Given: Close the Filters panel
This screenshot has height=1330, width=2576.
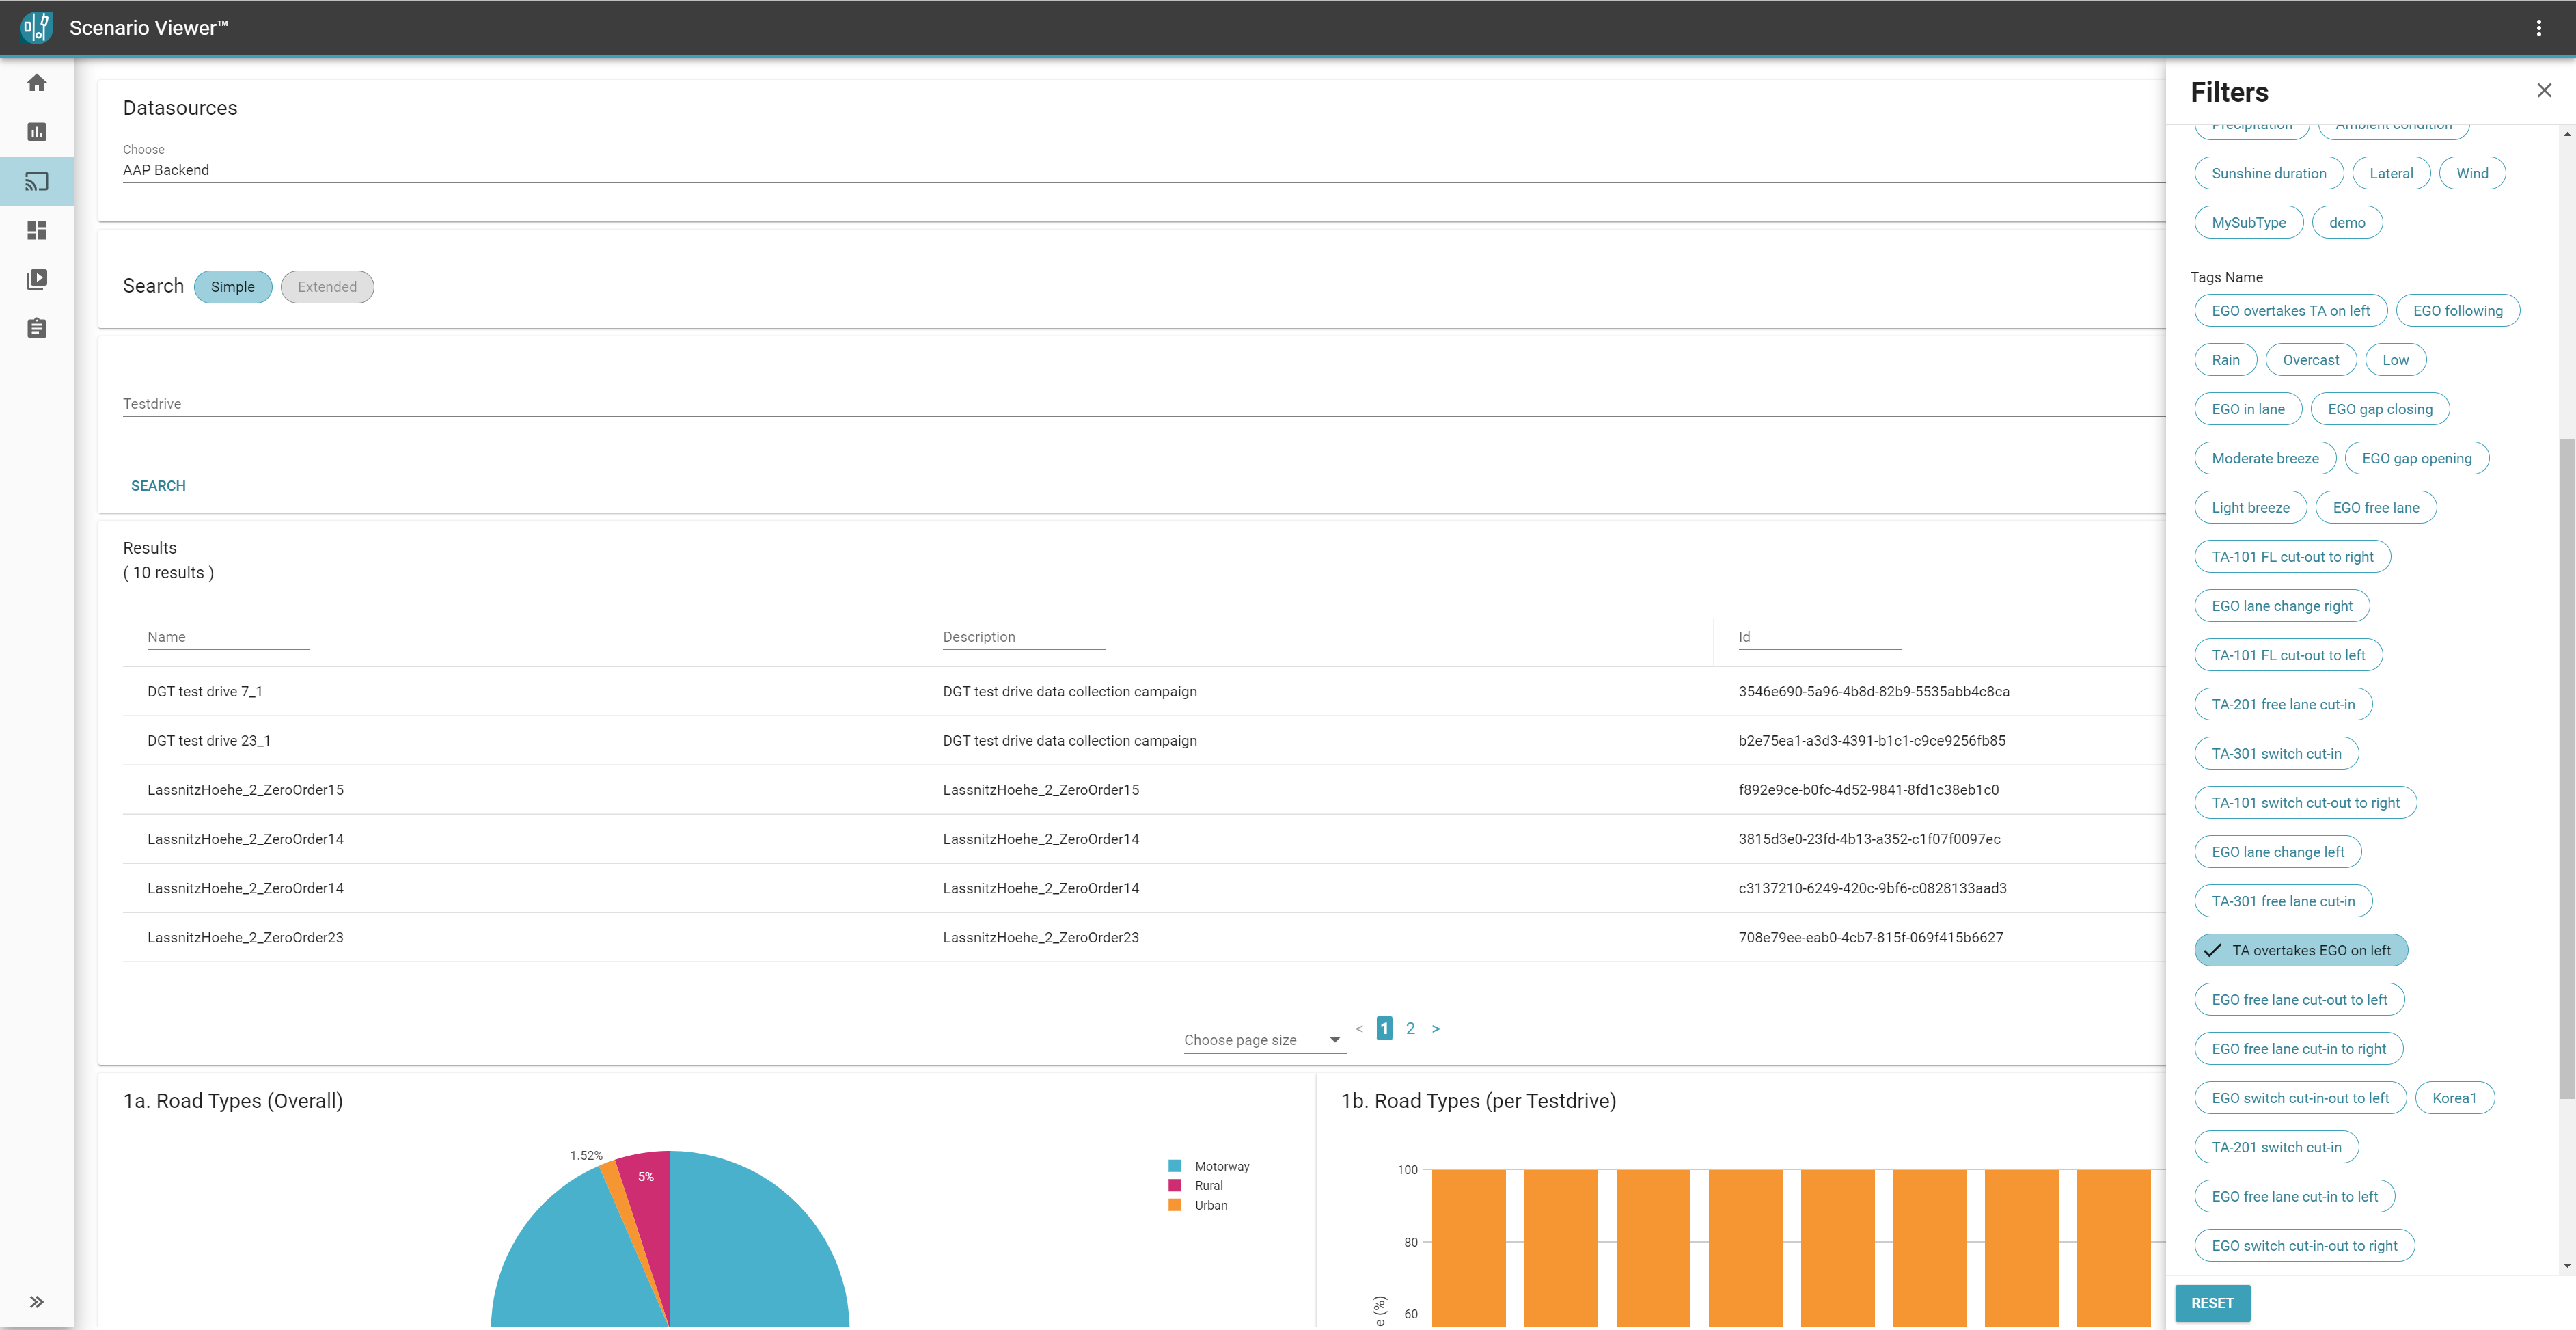Looking at the screenshot, I should pyautogui.click(x=2544, y=91).
